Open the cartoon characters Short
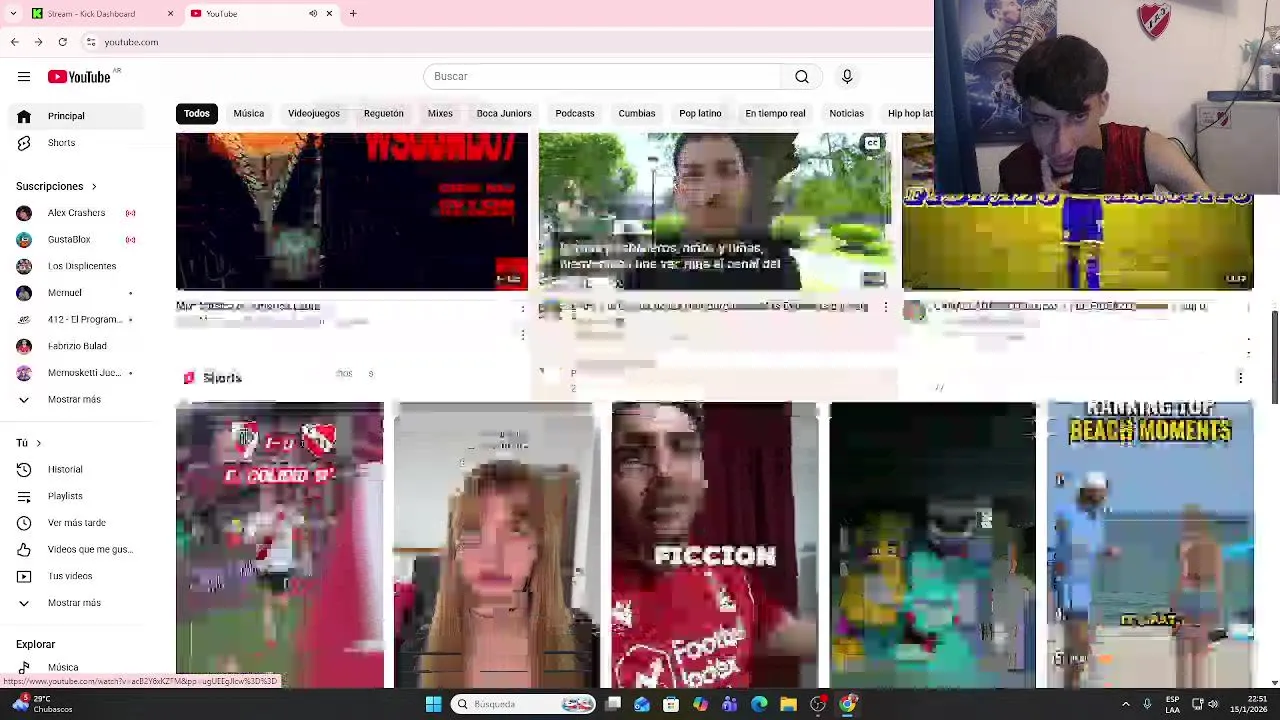 933,545
